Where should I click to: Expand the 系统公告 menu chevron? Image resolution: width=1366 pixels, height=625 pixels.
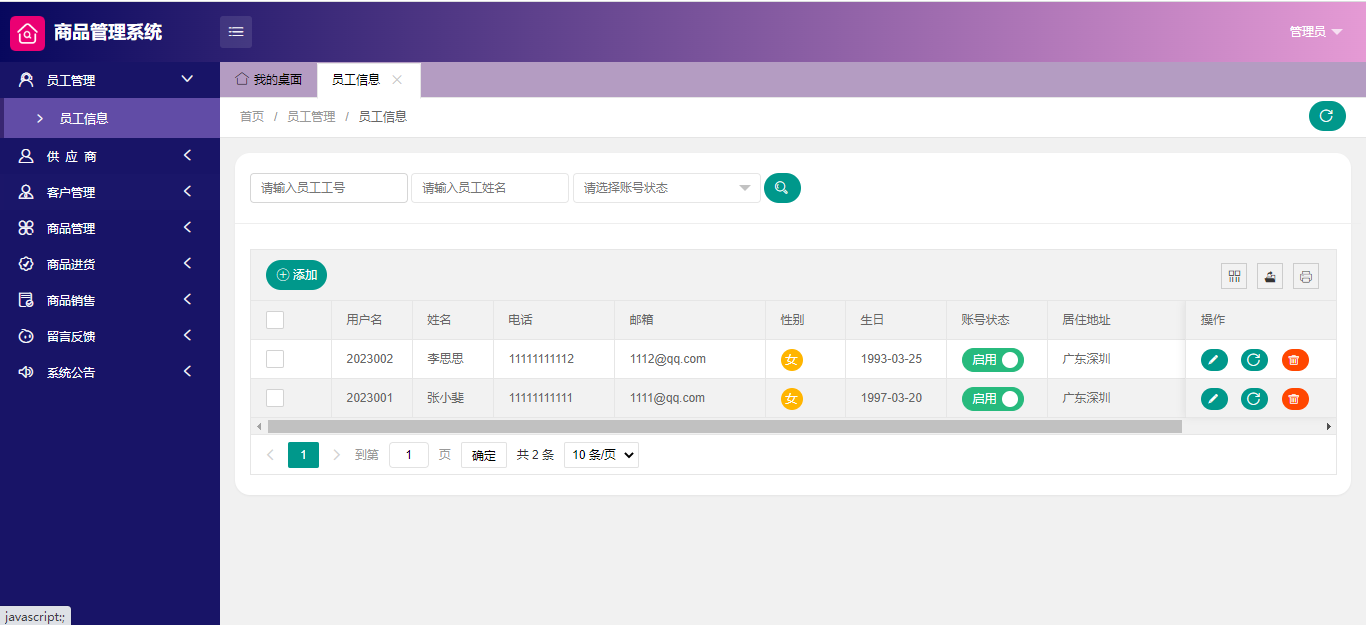tap(187, 371)
